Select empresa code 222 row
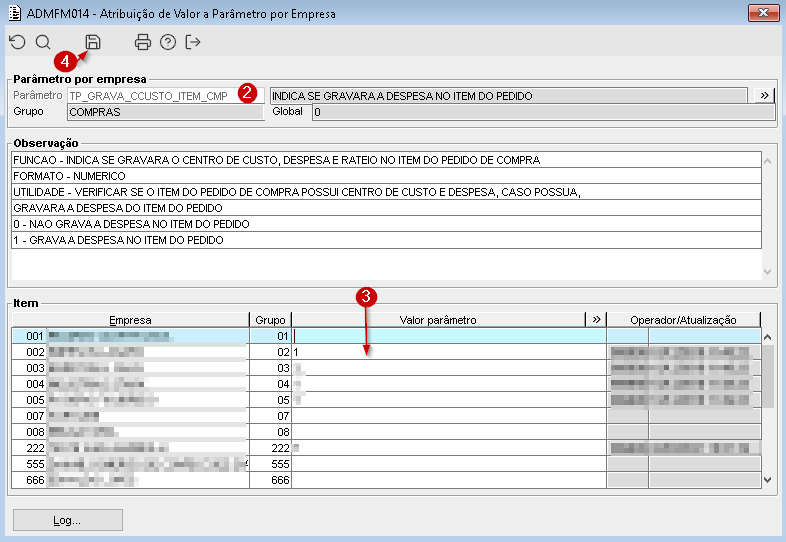 click(x=29, y=448)
